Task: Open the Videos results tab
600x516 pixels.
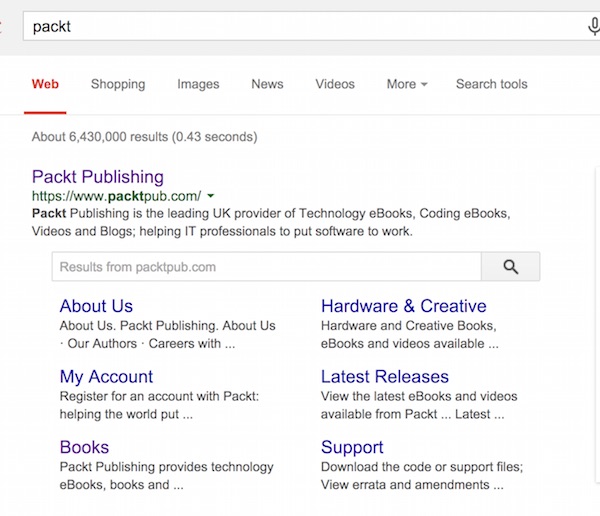Action: pyautogui.click(x=335, y=84)
